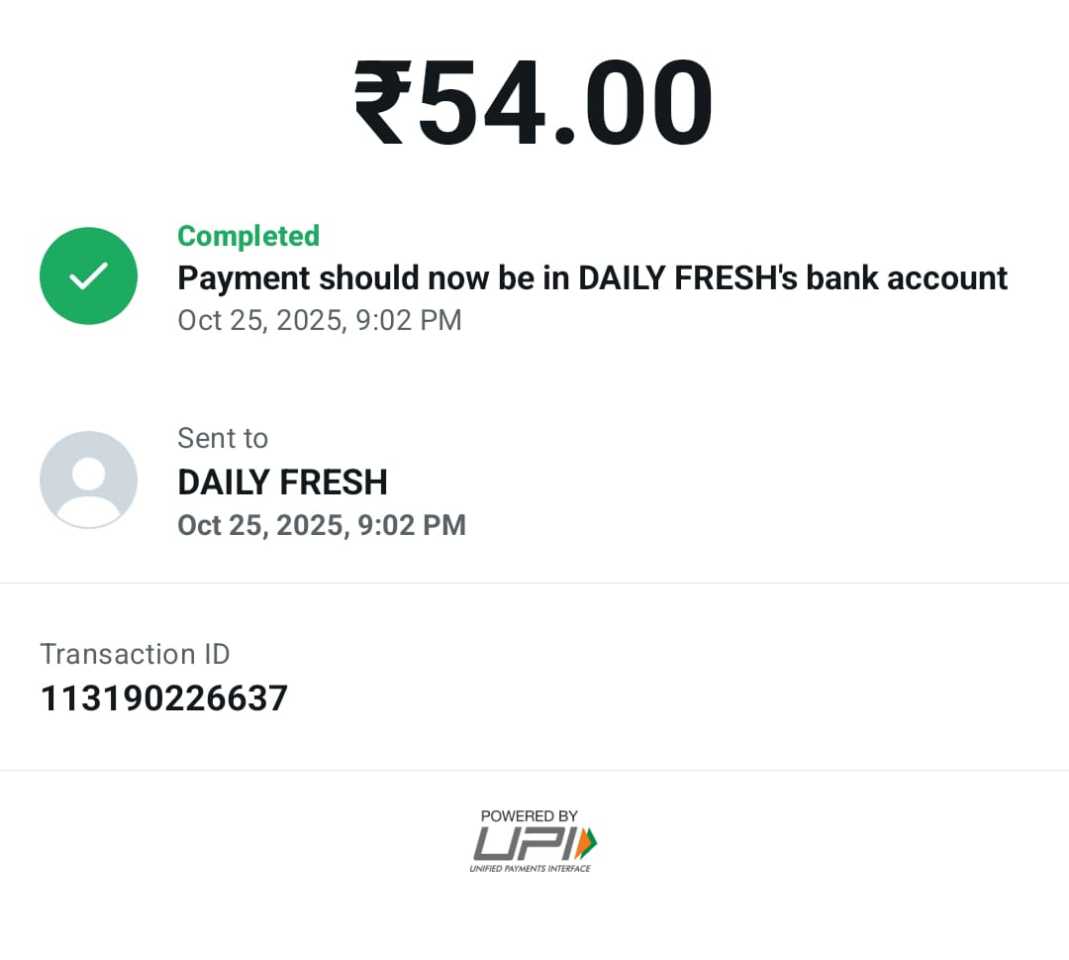Tap the gray recipient avatar icon
Image resolution: width=1069 pixels, height=960 pixels.
[88, 480]
